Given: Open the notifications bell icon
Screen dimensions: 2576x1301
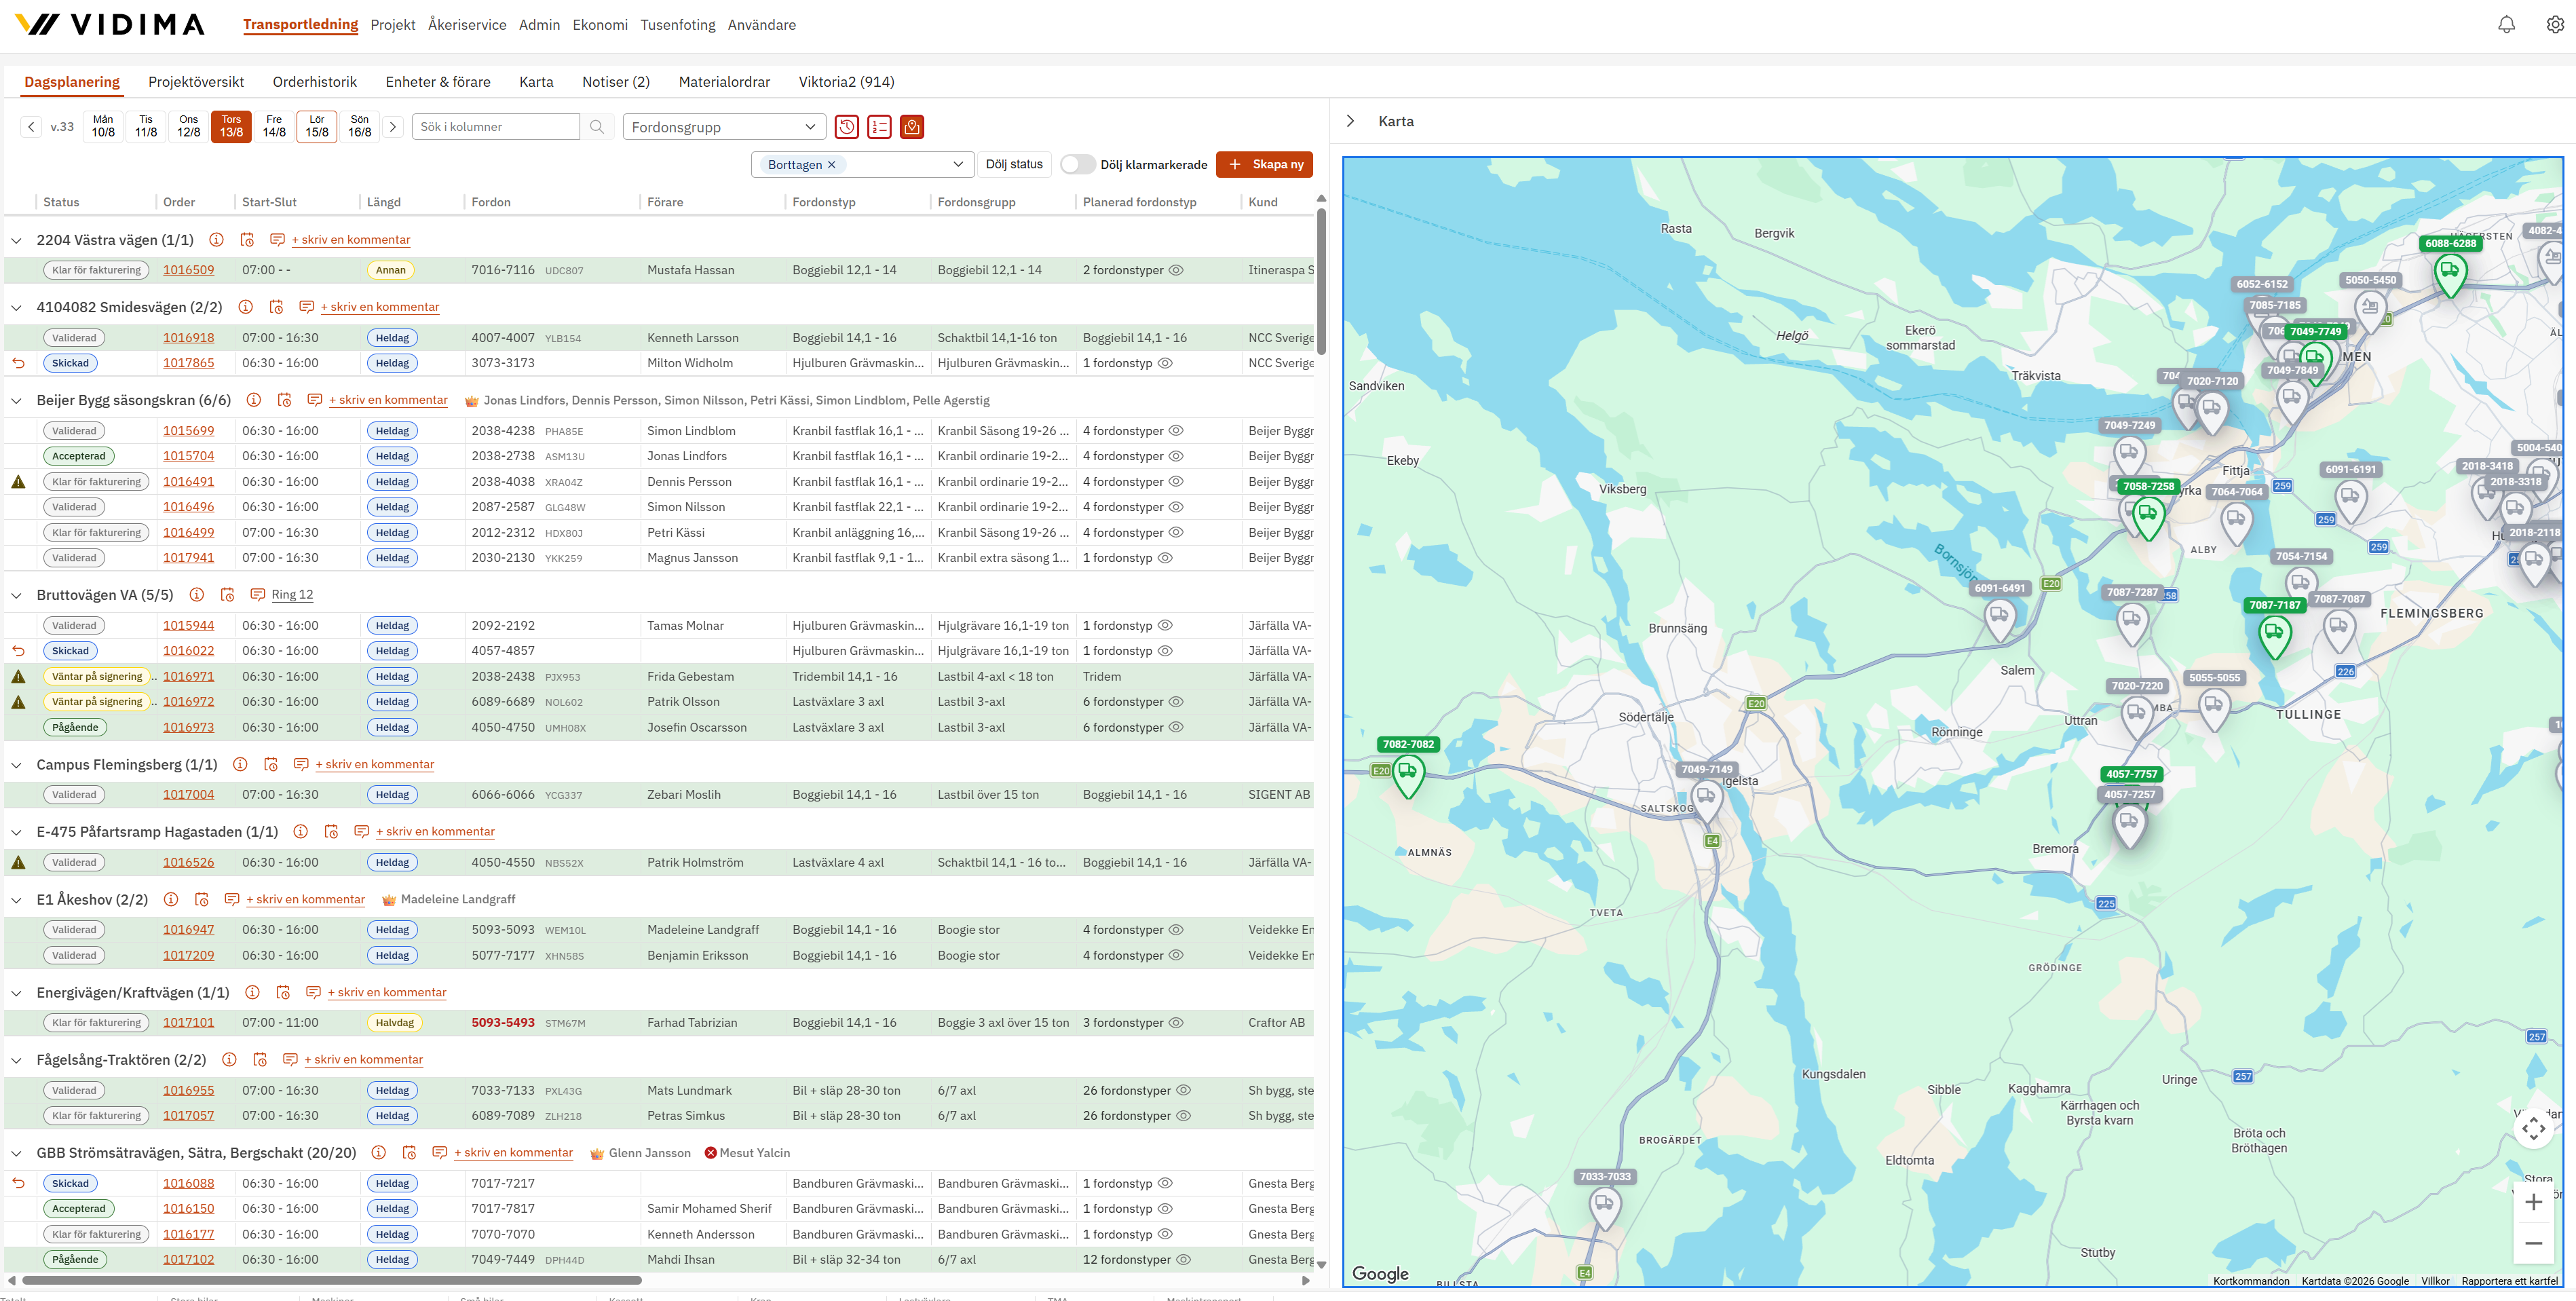Looking at the screenshot, I should click(x=2506, y=25).
